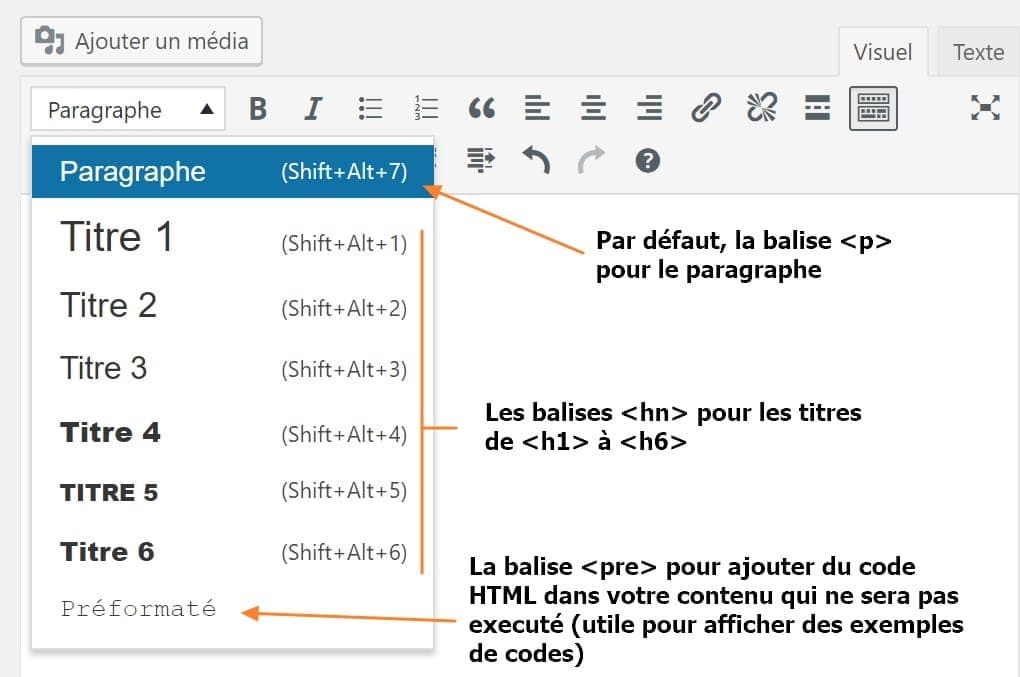Insert a hyperlink

click(x=705, y=107)
